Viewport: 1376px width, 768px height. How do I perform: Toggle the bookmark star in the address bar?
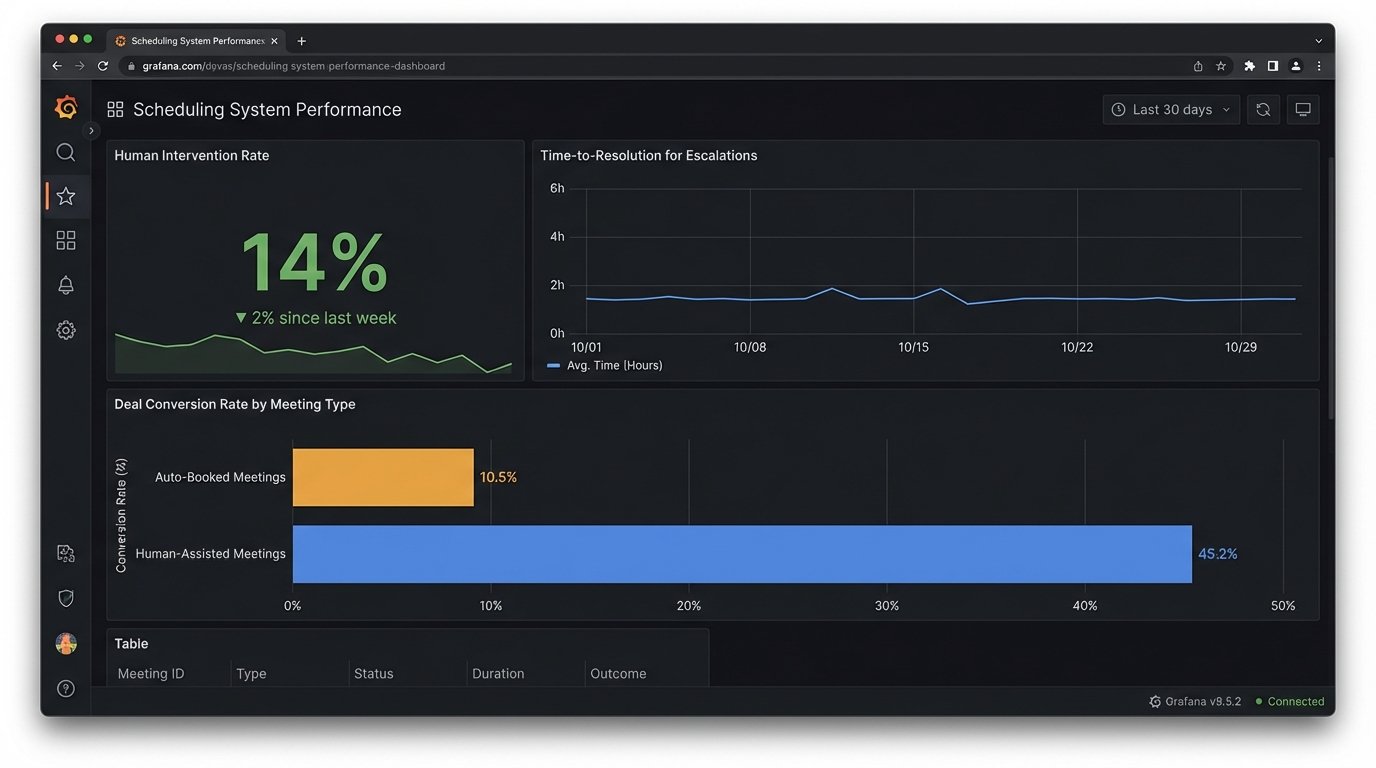pos(1220,65)
